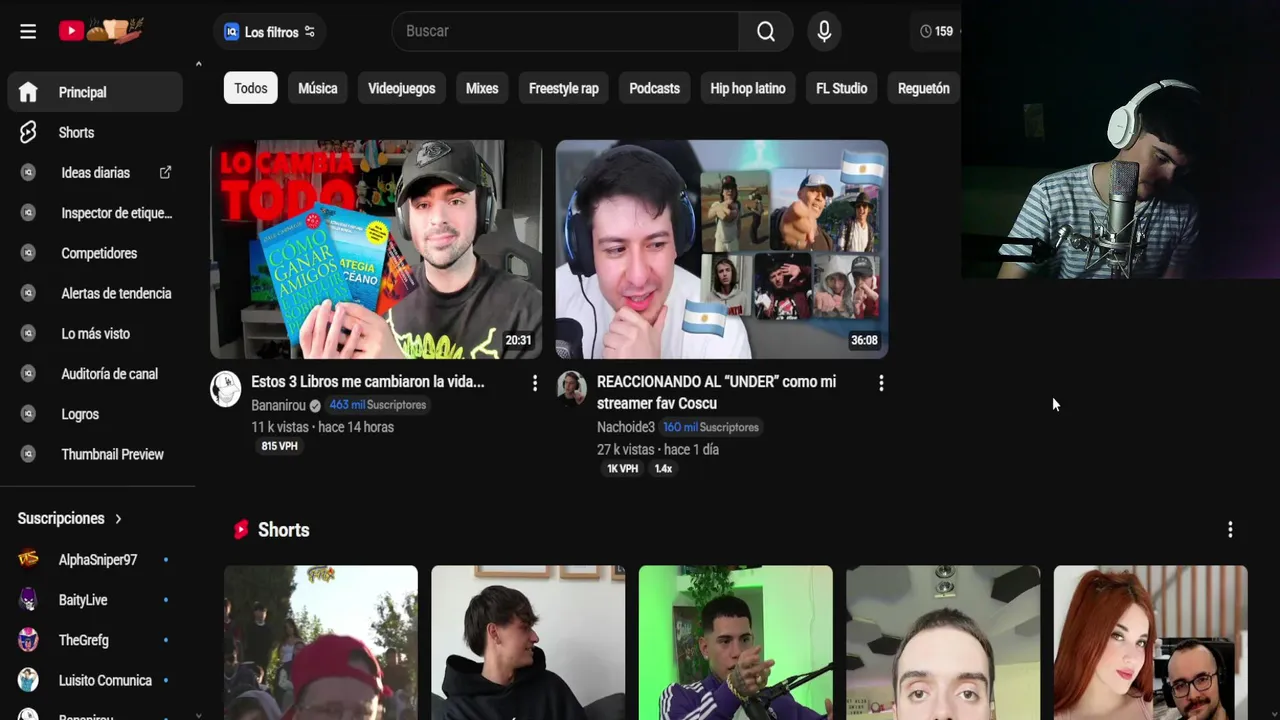This screenshot has width=1280, height=720.
Task: Click sidebar scroll up arrow
Action: point(198,64)
